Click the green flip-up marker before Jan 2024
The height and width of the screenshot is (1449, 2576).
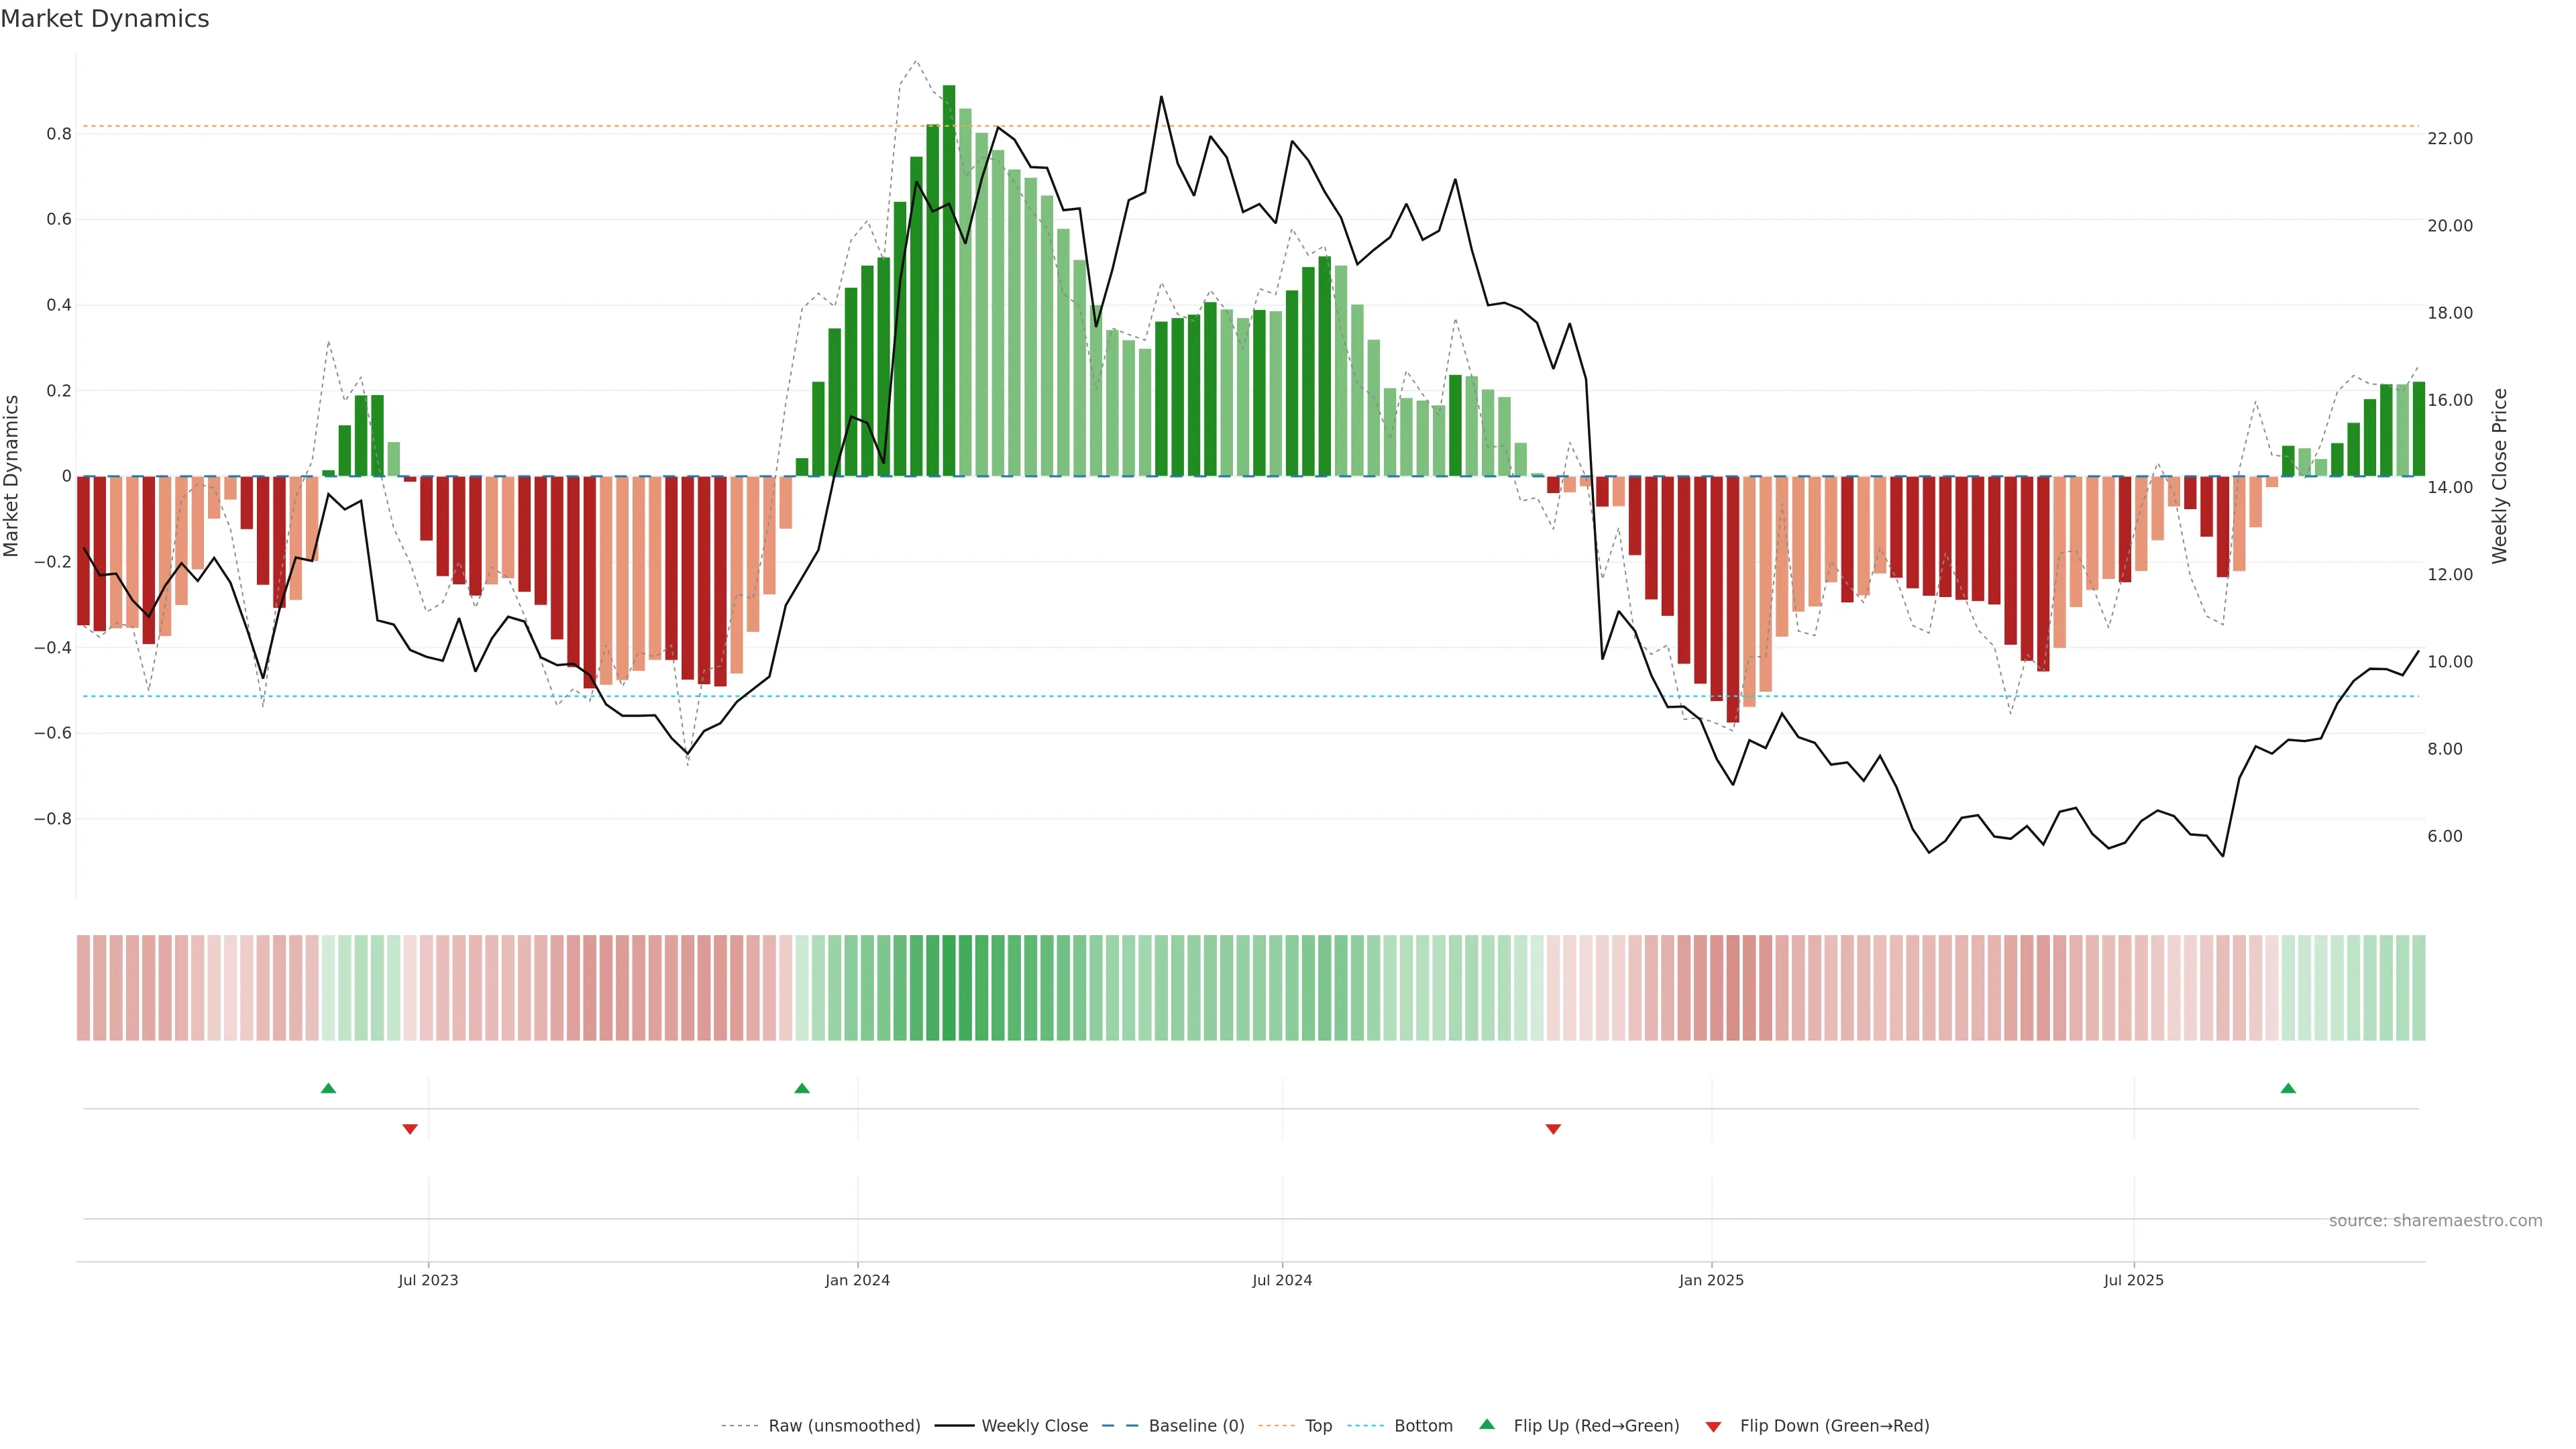pos(802,1088)
